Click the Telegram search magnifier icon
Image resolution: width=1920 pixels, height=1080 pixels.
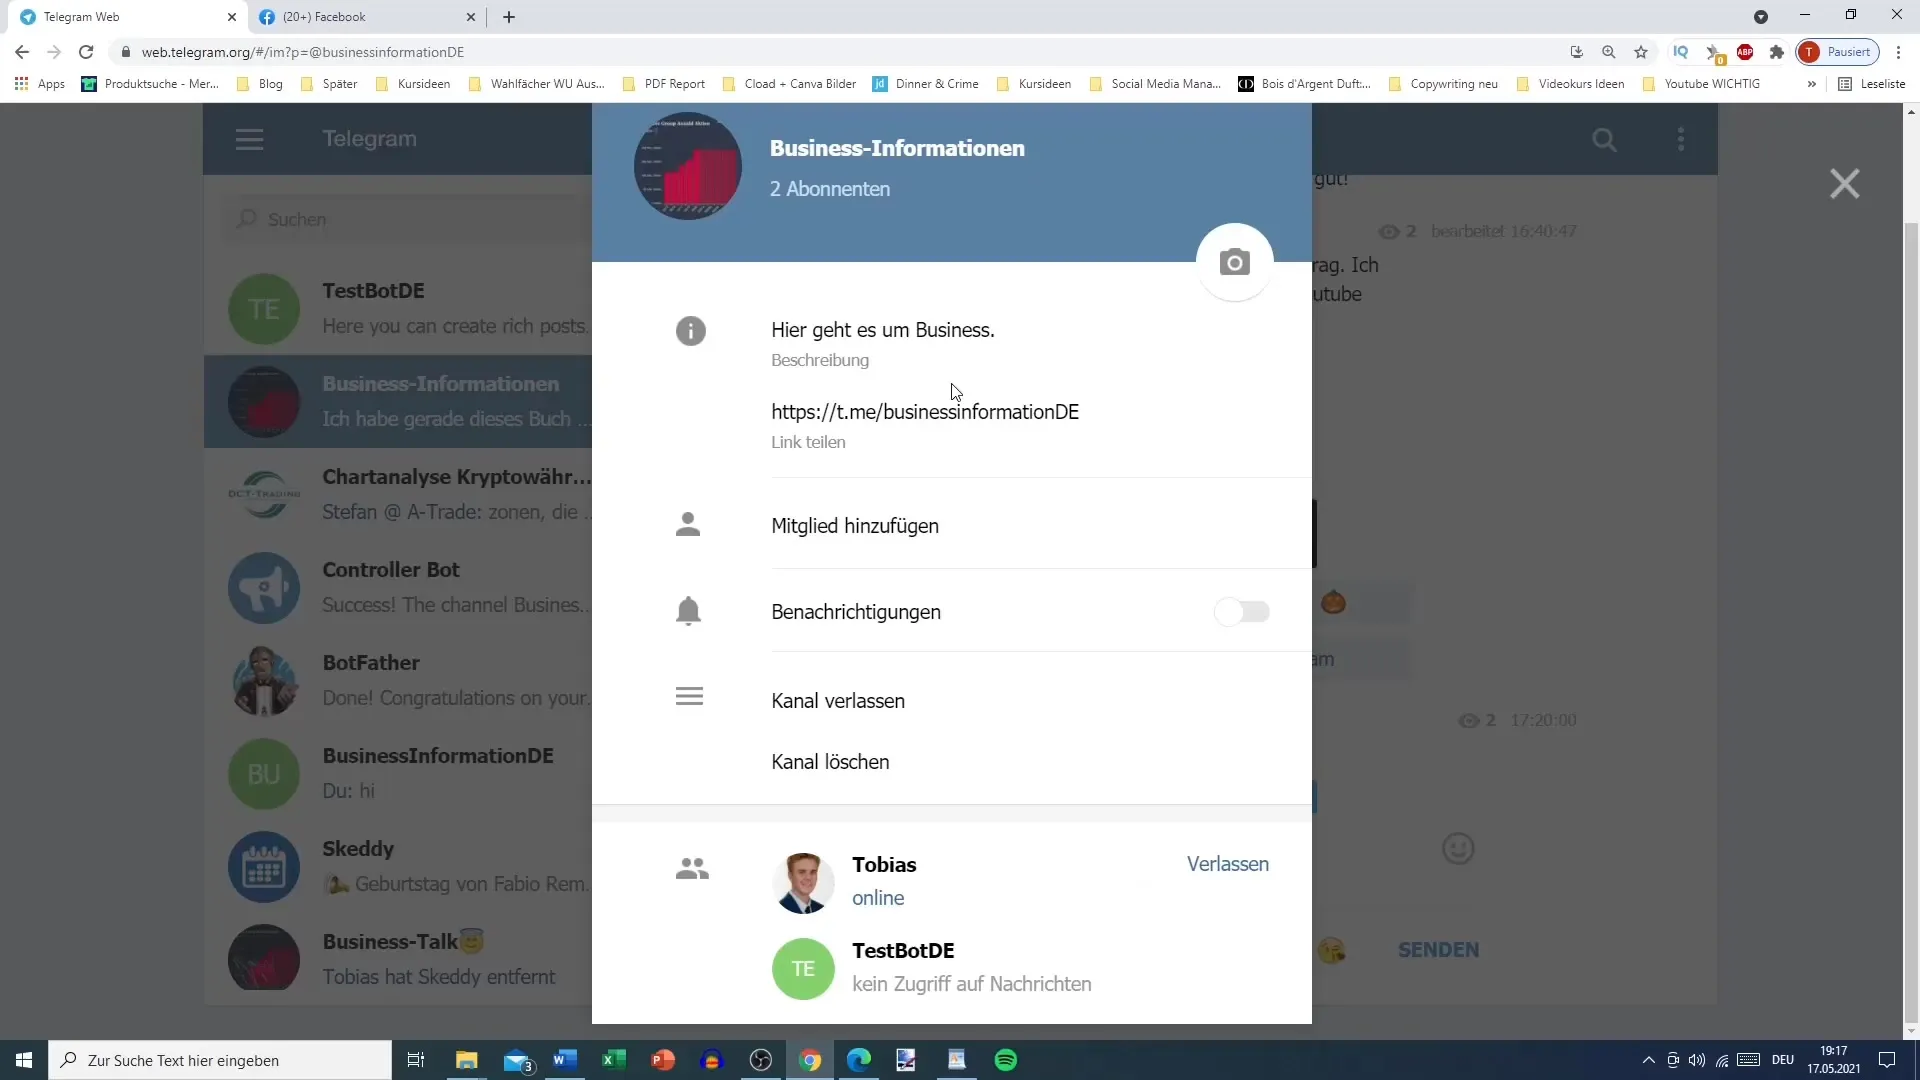[x=1604, y=139]
